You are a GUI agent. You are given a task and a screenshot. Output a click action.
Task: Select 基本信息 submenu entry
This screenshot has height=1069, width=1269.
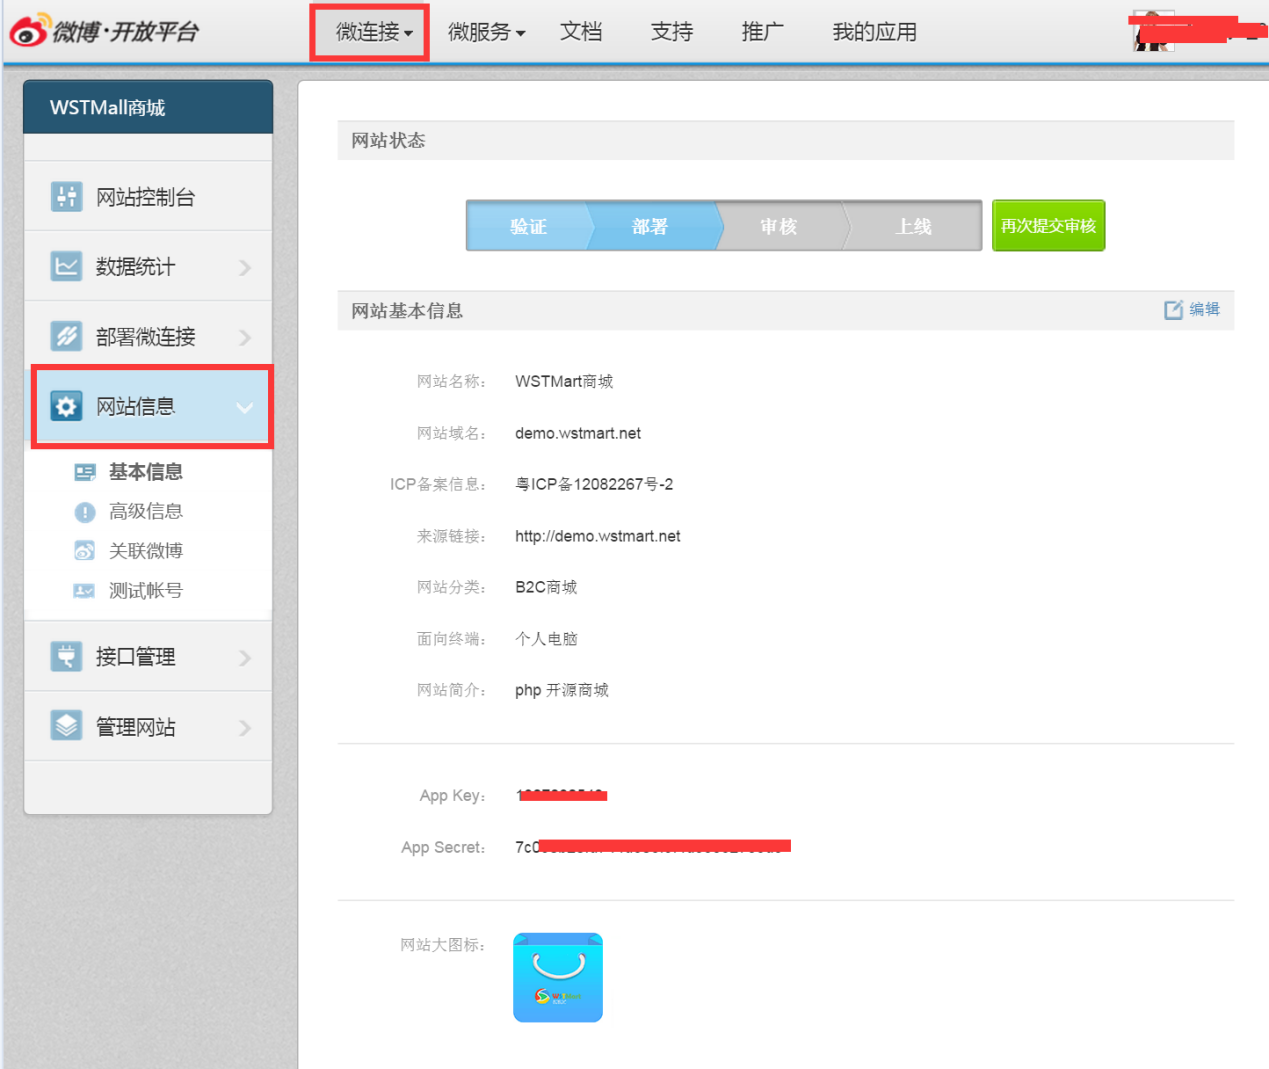tap(146, 472)
